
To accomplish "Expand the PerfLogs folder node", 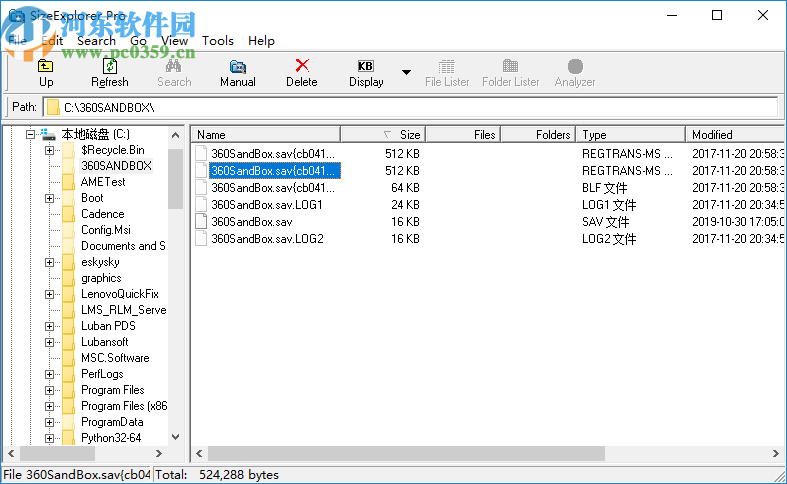I will 49,375.
